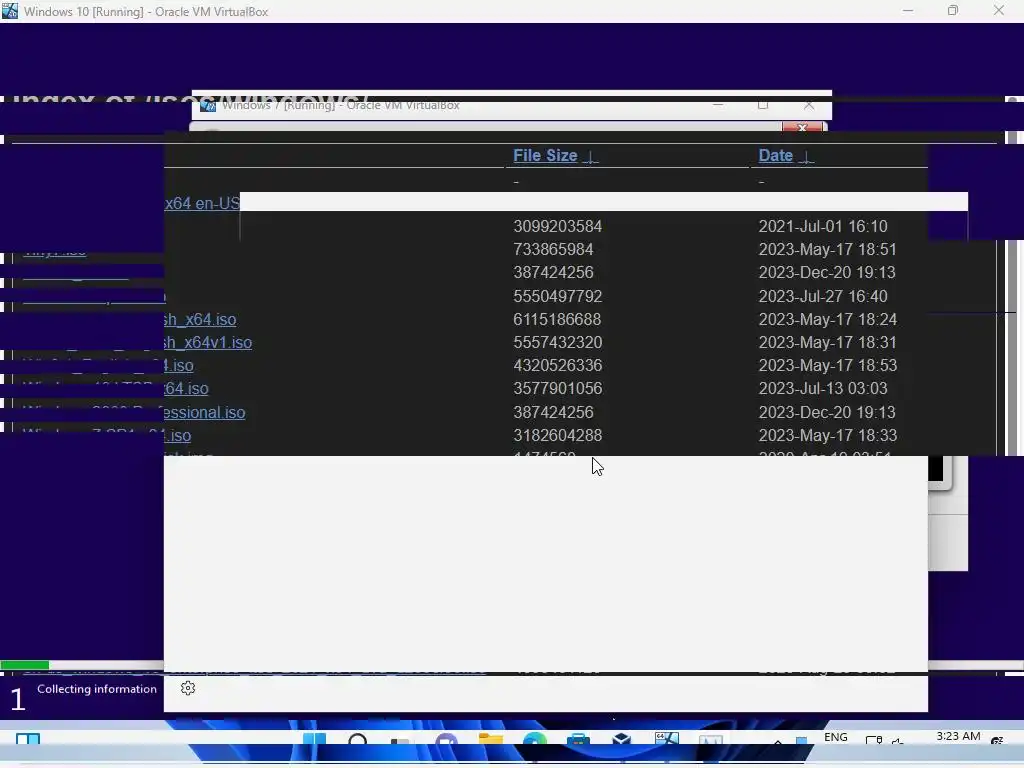Screen dimensions: 1024x768
Task: Select the file size 3577901056
Action: coord(558,389)
